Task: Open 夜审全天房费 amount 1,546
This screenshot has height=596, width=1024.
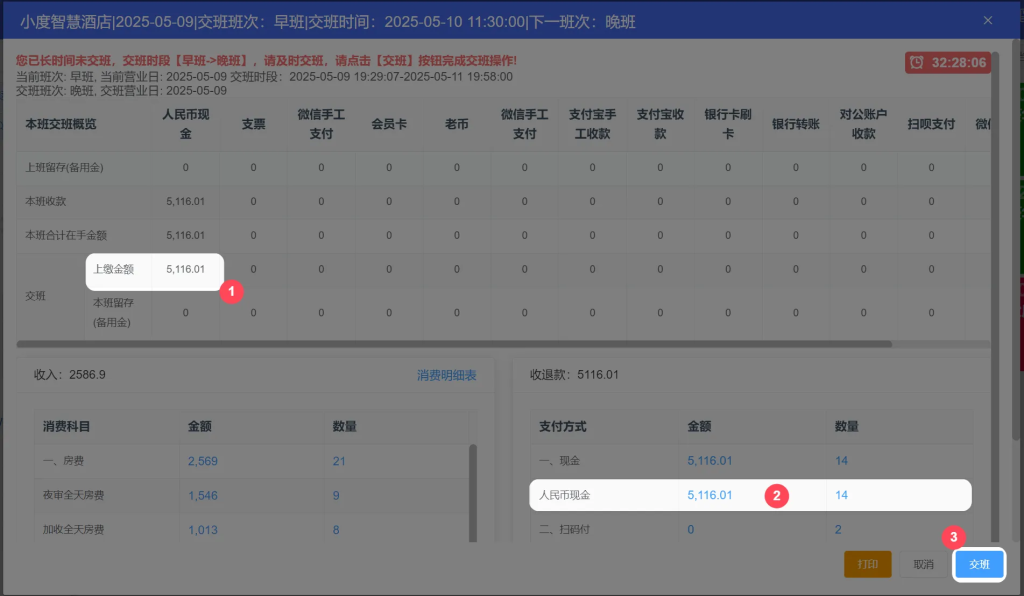Action: [x=202, y=495]
